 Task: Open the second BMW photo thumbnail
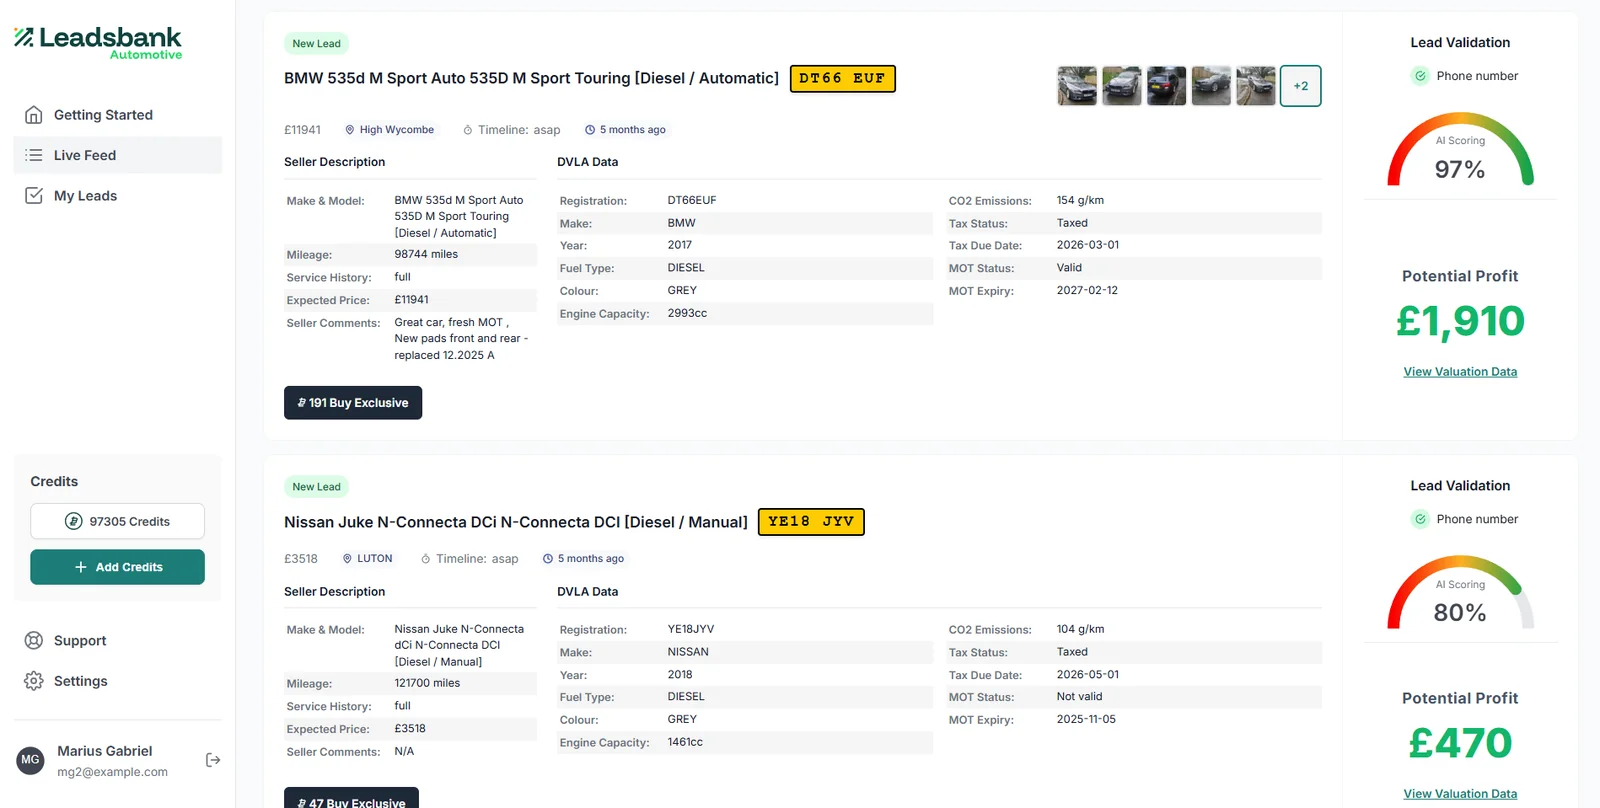(1122, 86)
